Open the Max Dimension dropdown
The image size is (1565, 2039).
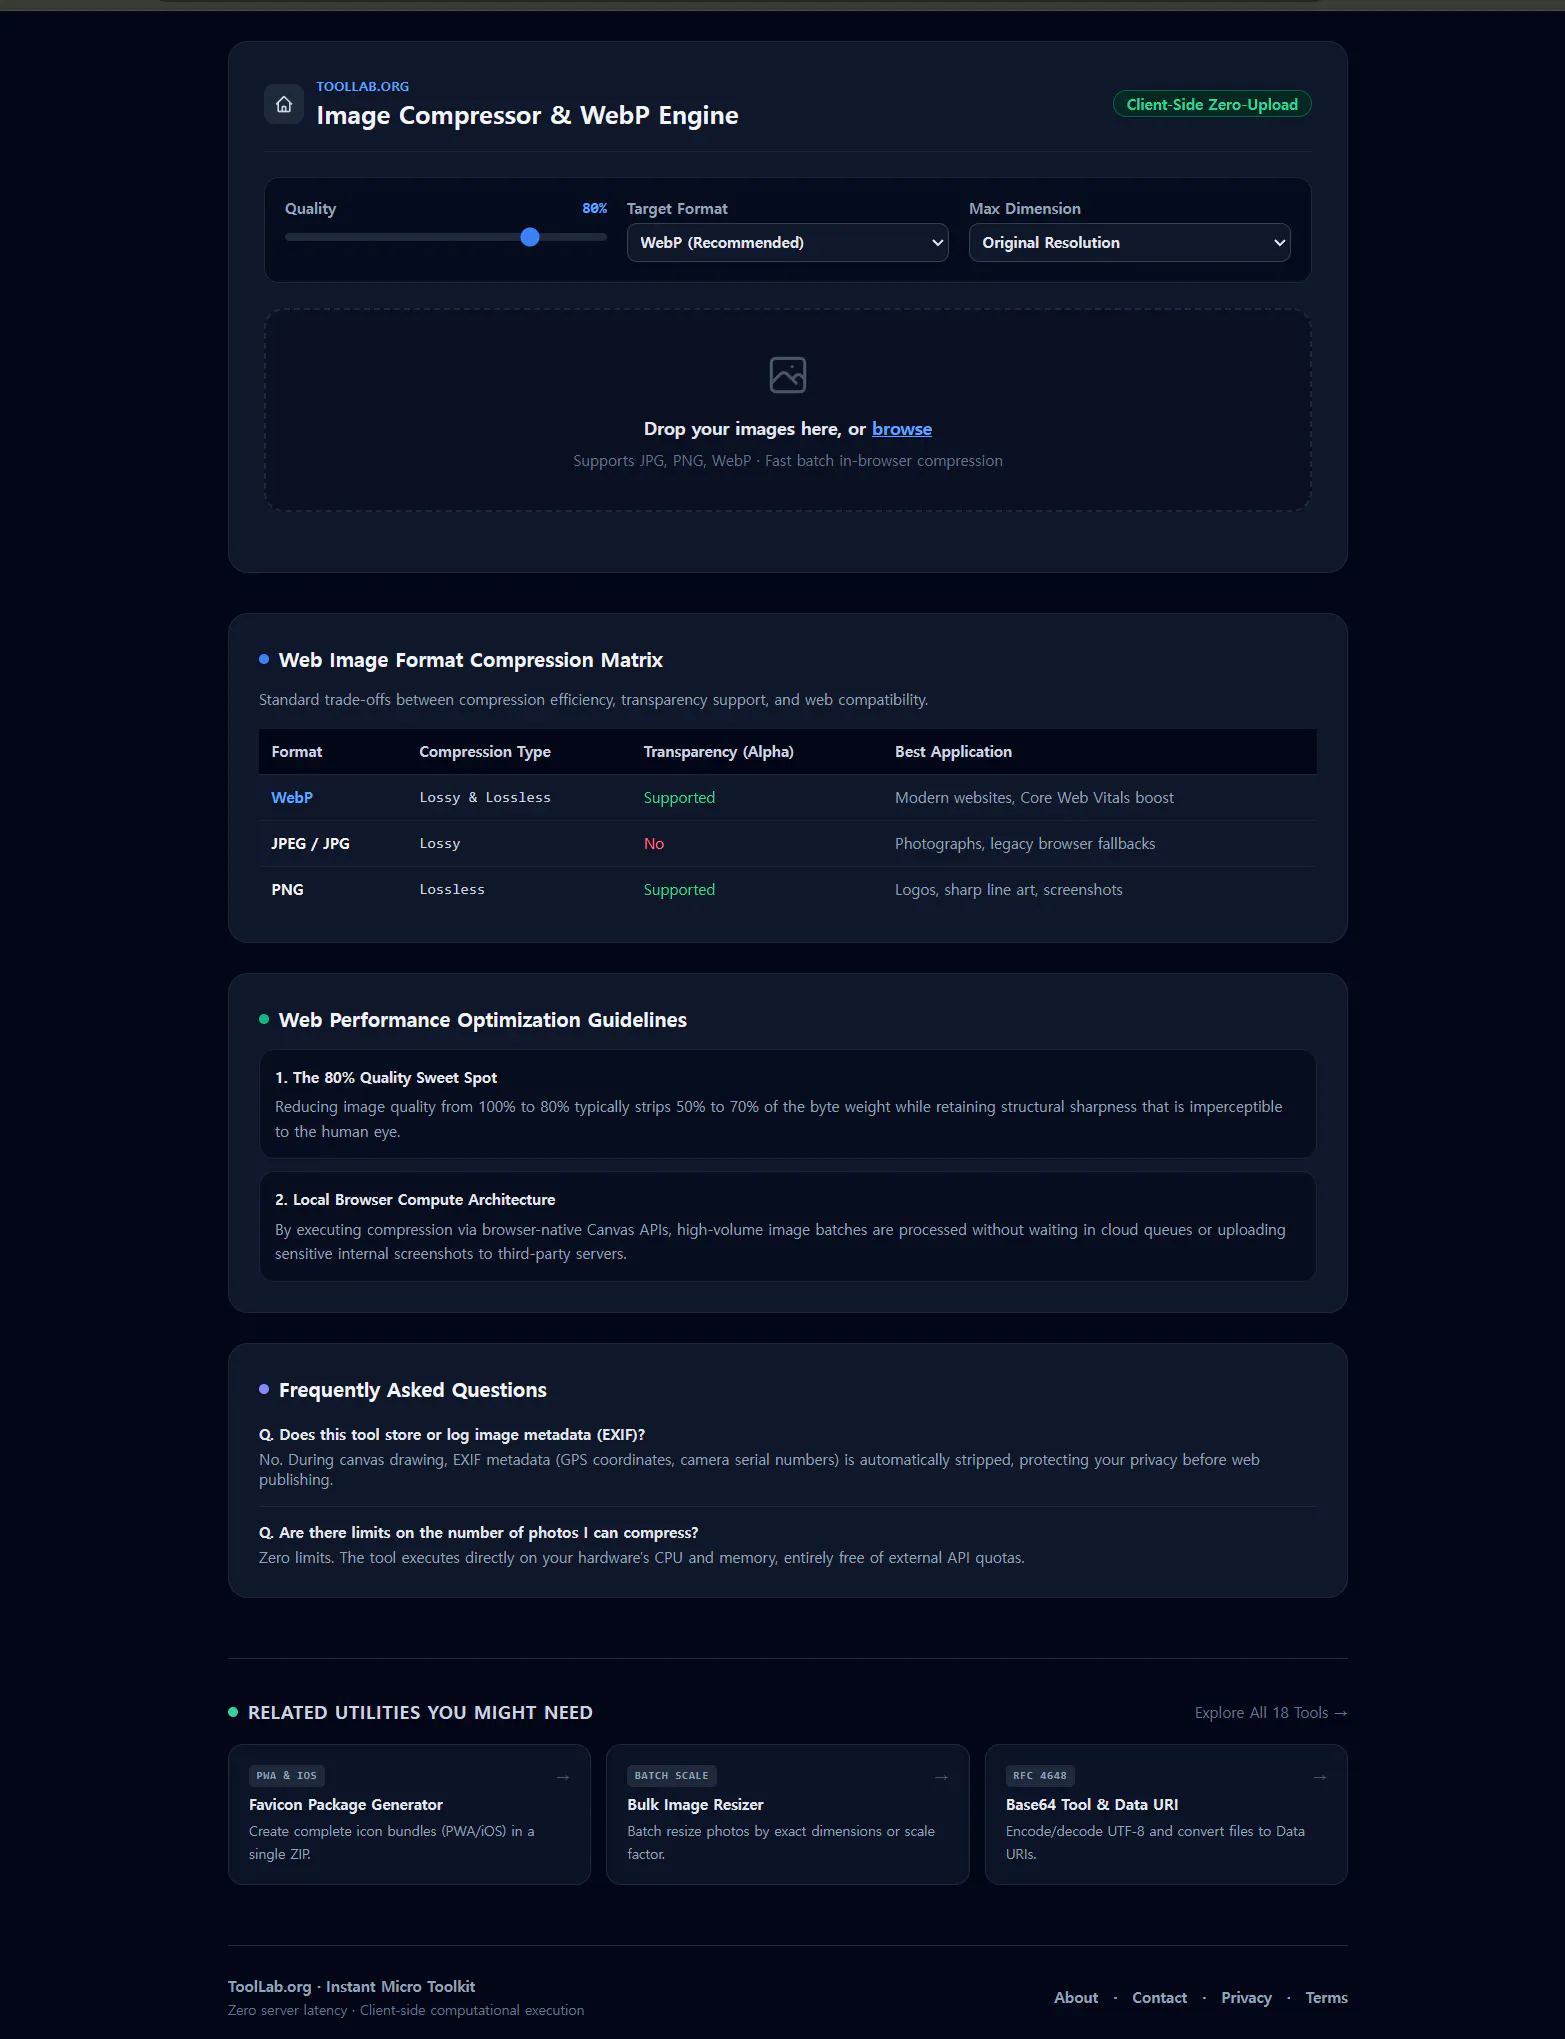tap(1129, 243)
